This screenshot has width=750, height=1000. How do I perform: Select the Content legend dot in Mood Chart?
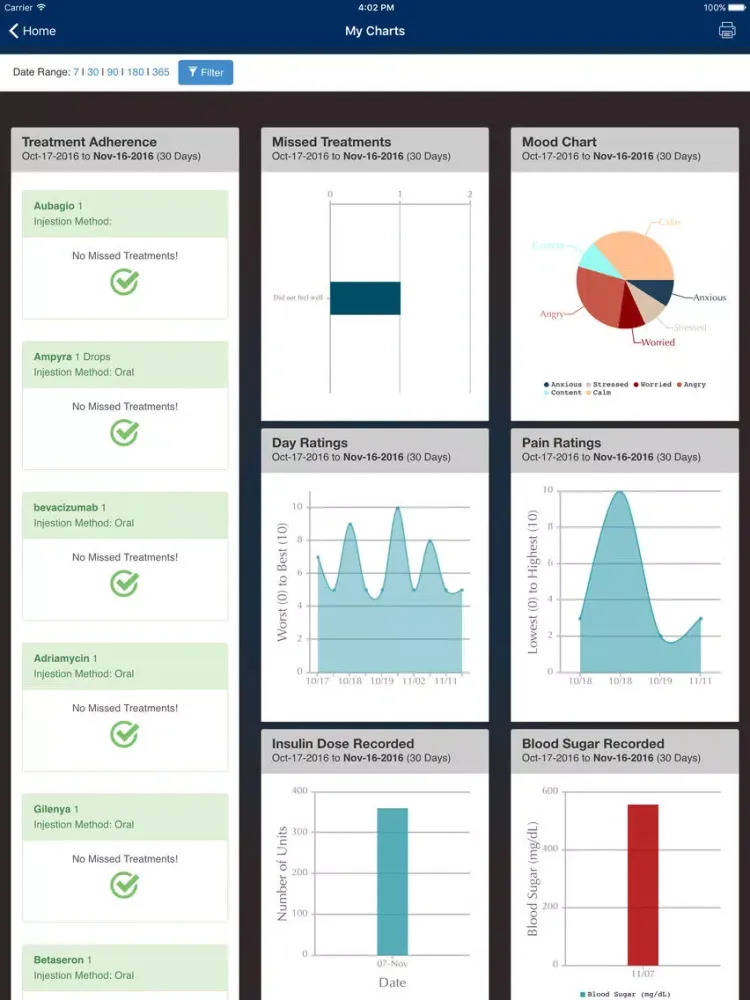tap(547, 393)
